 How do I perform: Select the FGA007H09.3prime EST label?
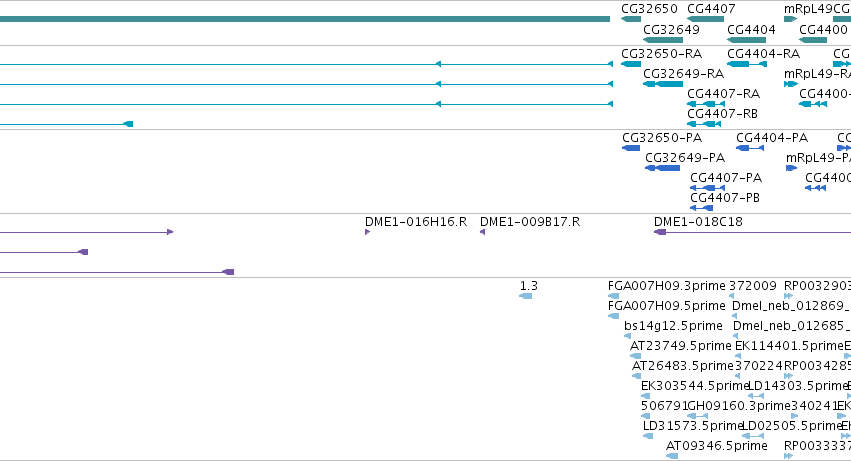pyautogui.click(x=666, y=286)
